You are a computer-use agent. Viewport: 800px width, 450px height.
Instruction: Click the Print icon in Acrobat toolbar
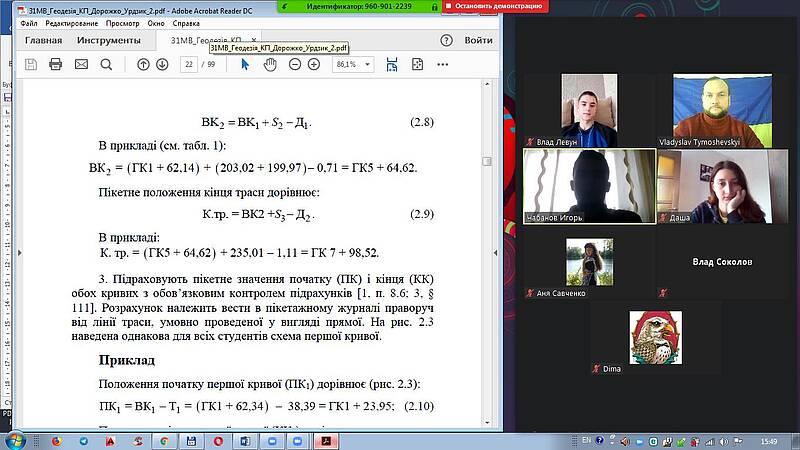[x=55, y=64]
